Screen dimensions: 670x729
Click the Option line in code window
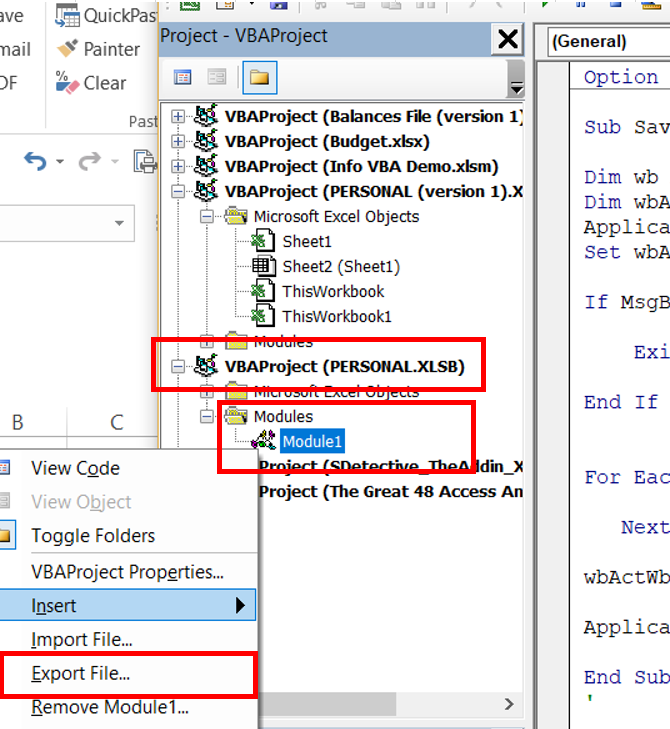[621, 77]
